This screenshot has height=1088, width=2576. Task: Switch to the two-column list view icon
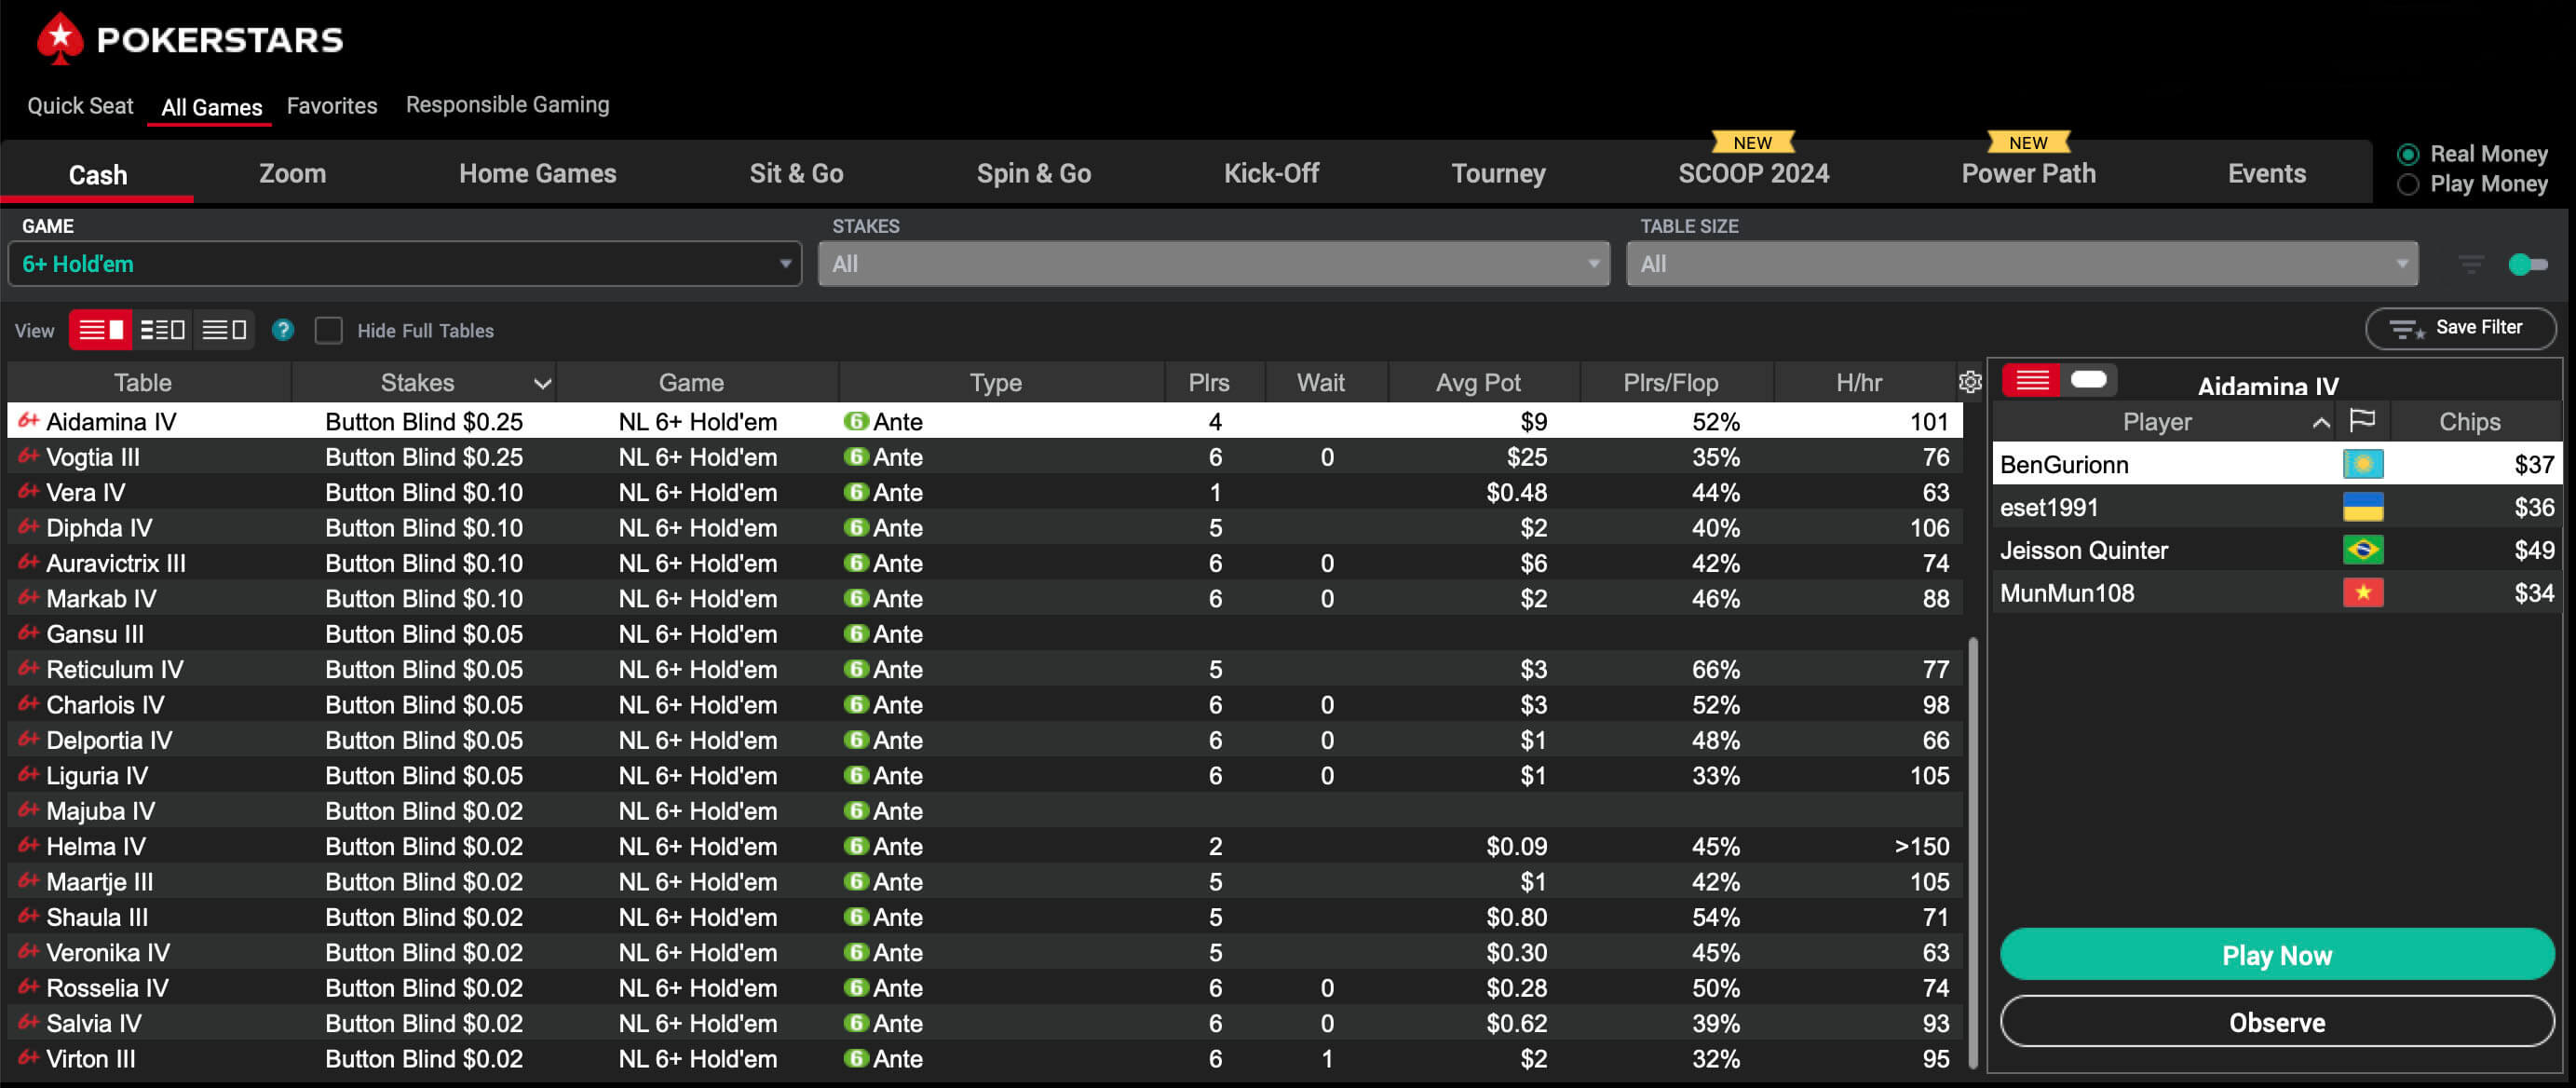pyautogui.click(x=162, y=330)
